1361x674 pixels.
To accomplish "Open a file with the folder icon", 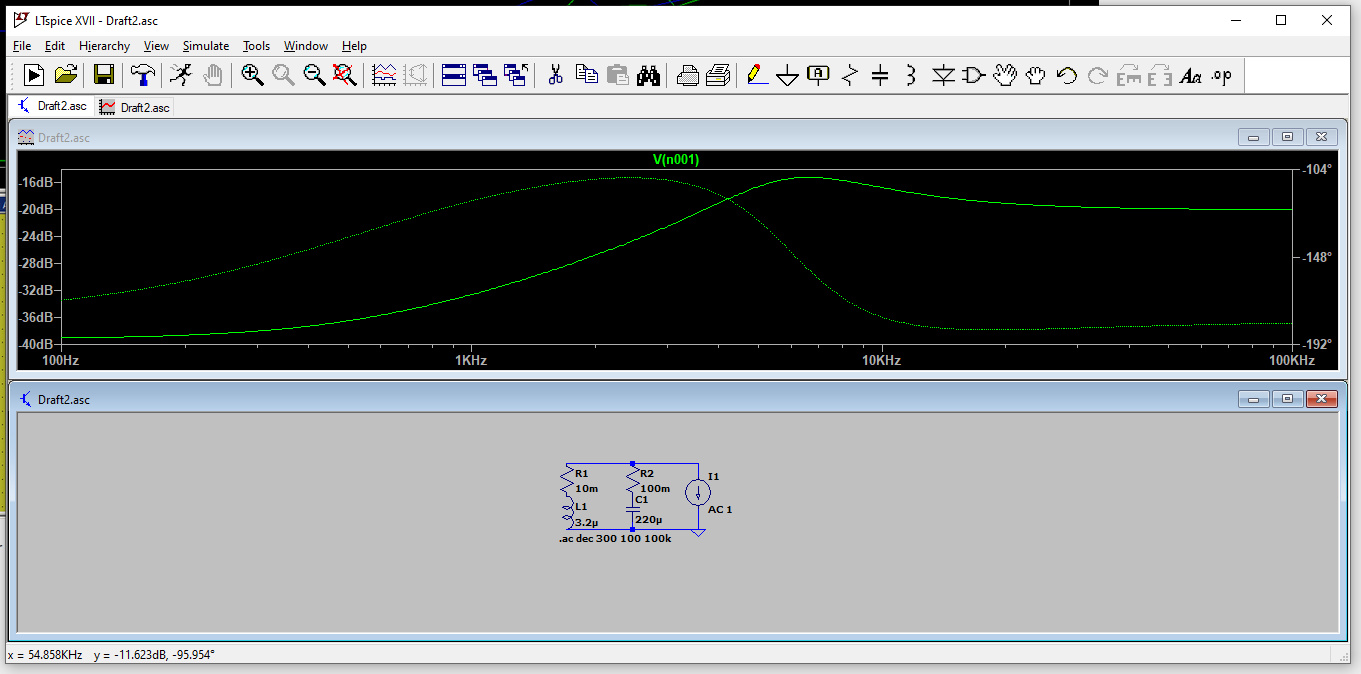I will coord(66,75).
